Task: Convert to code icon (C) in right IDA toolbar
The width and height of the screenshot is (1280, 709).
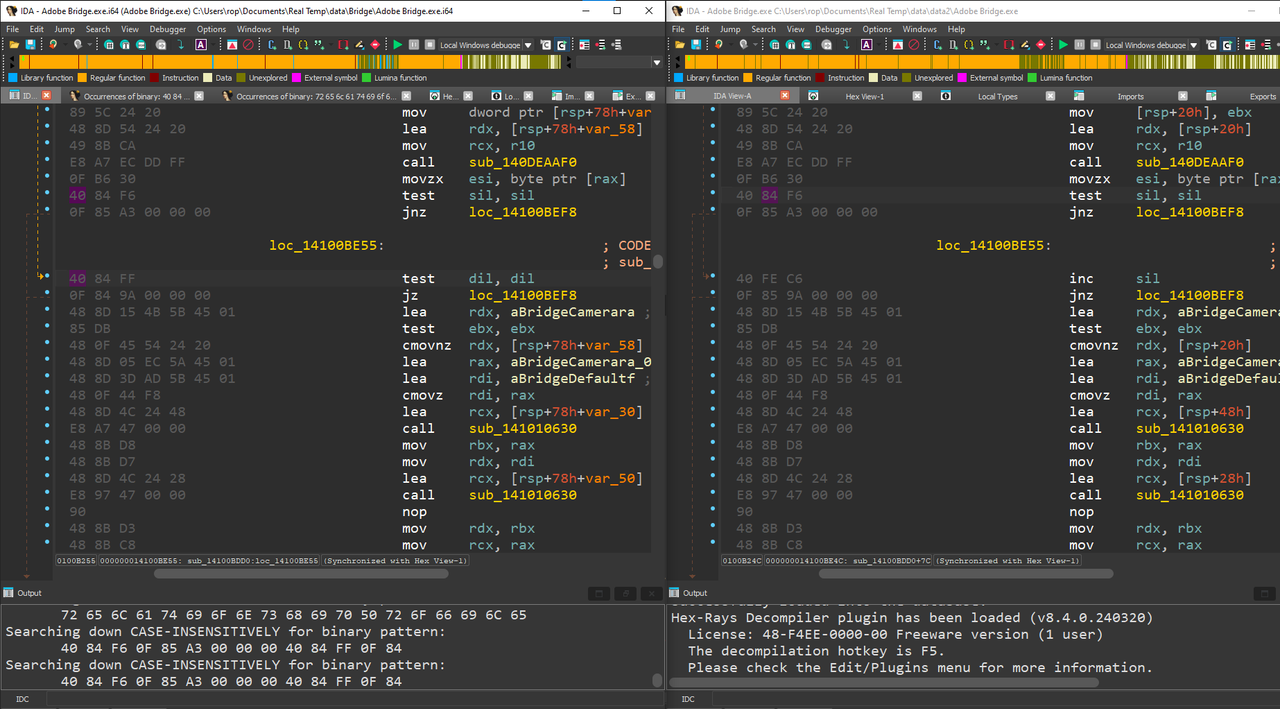Action: [938, 45]
